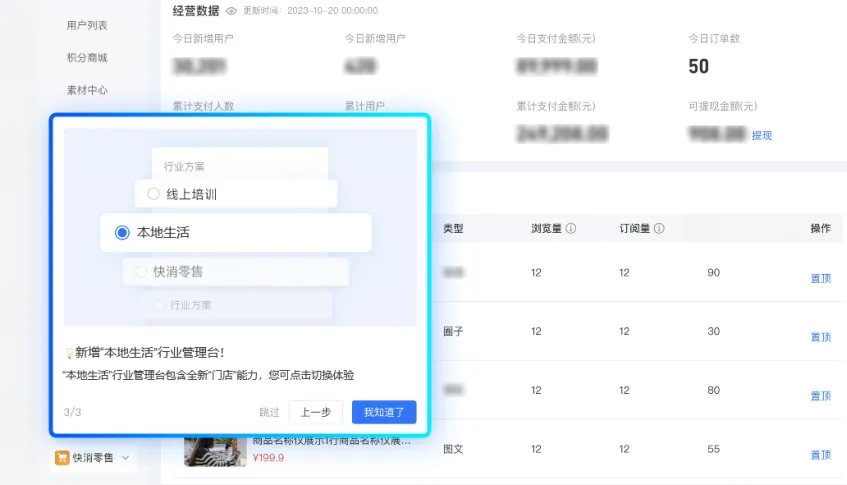Click the 可提现金额(元) label

[723, 106]
